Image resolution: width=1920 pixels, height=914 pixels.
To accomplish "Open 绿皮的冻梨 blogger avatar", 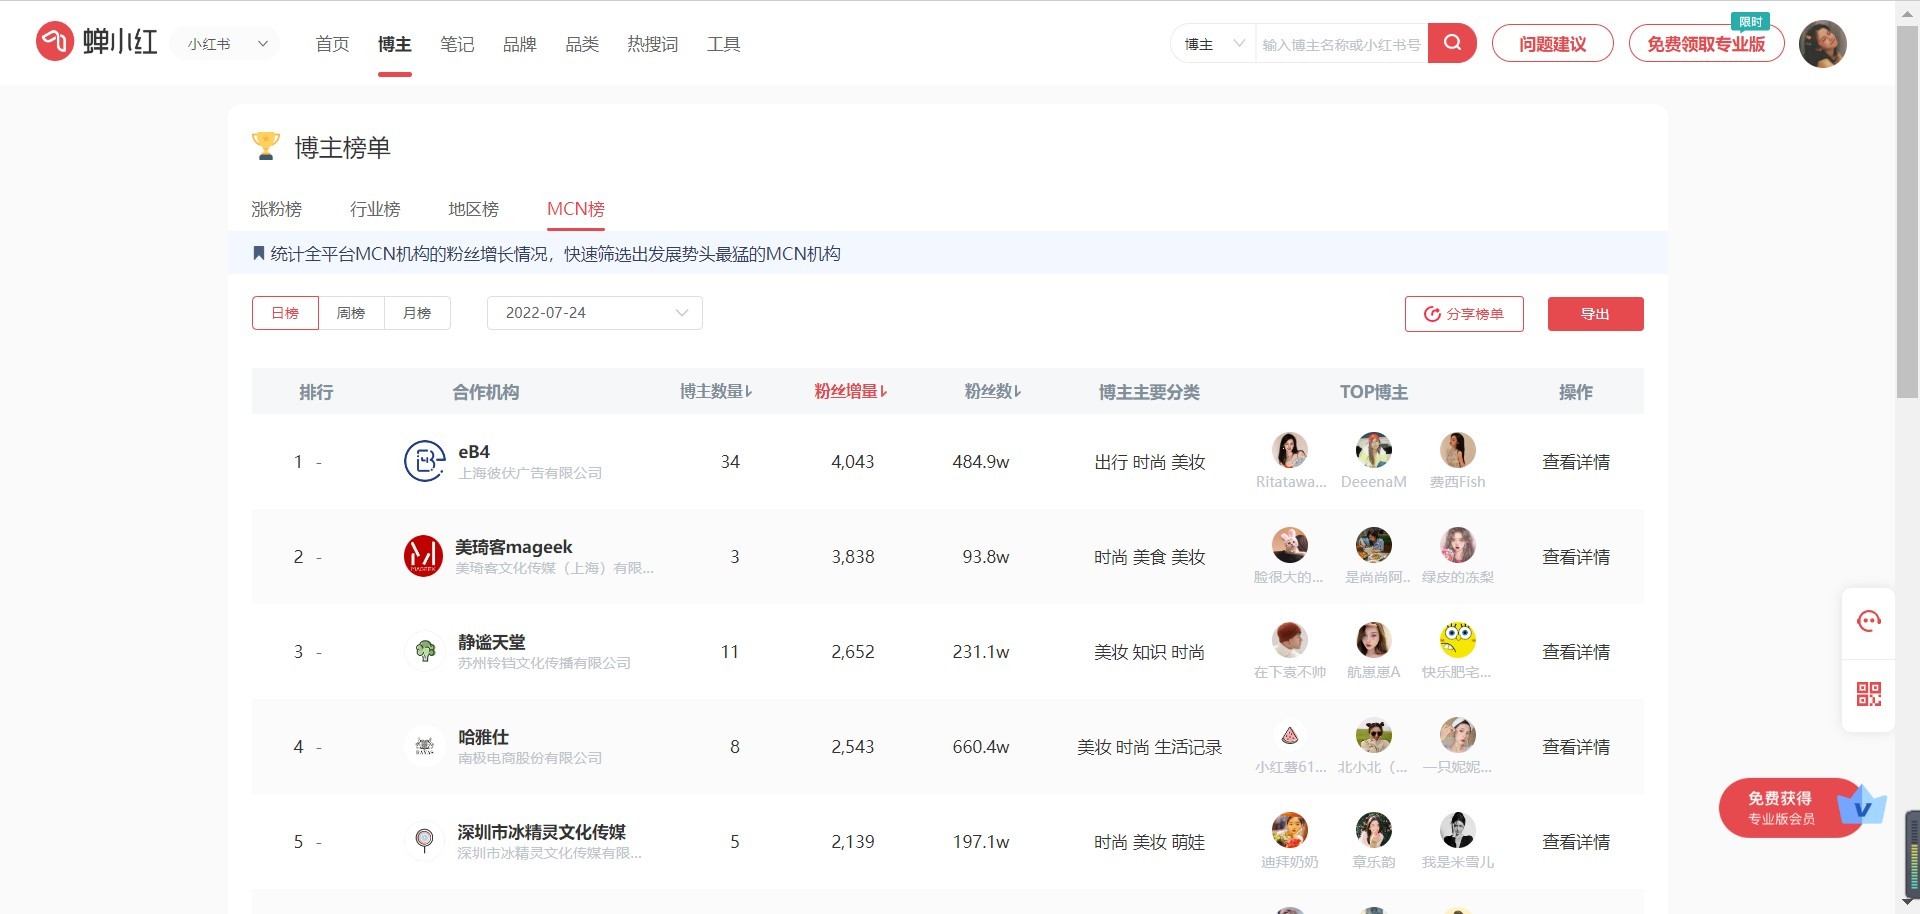I will (x=1458, y=545).
